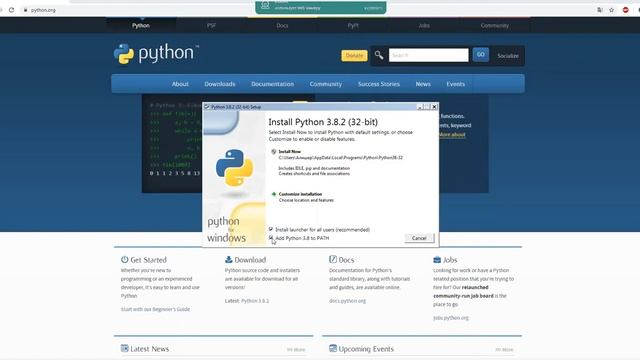
Task: Open the Downloads menu
Action: (220, 84)
